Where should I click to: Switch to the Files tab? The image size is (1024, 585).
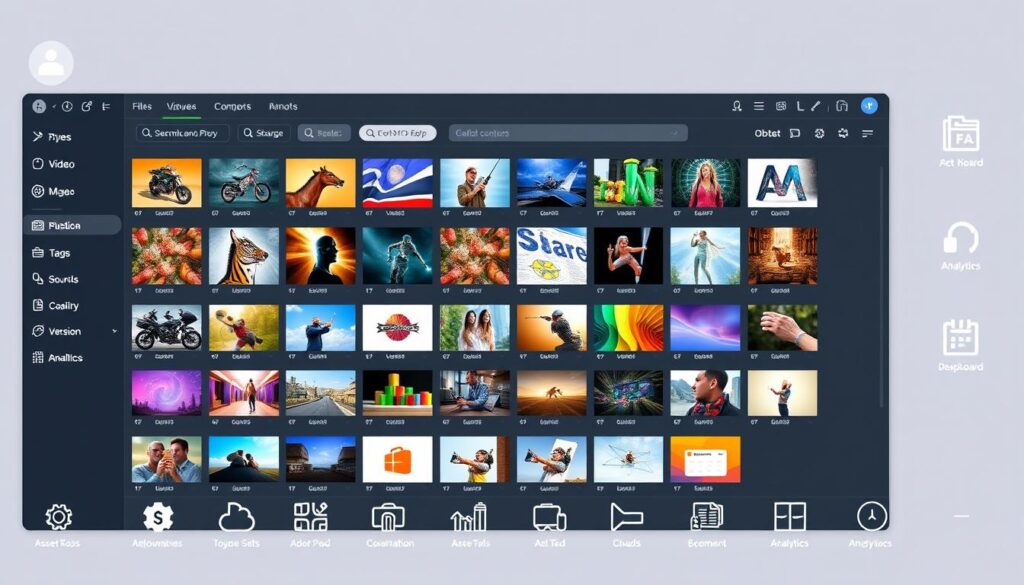click(142, 106)
